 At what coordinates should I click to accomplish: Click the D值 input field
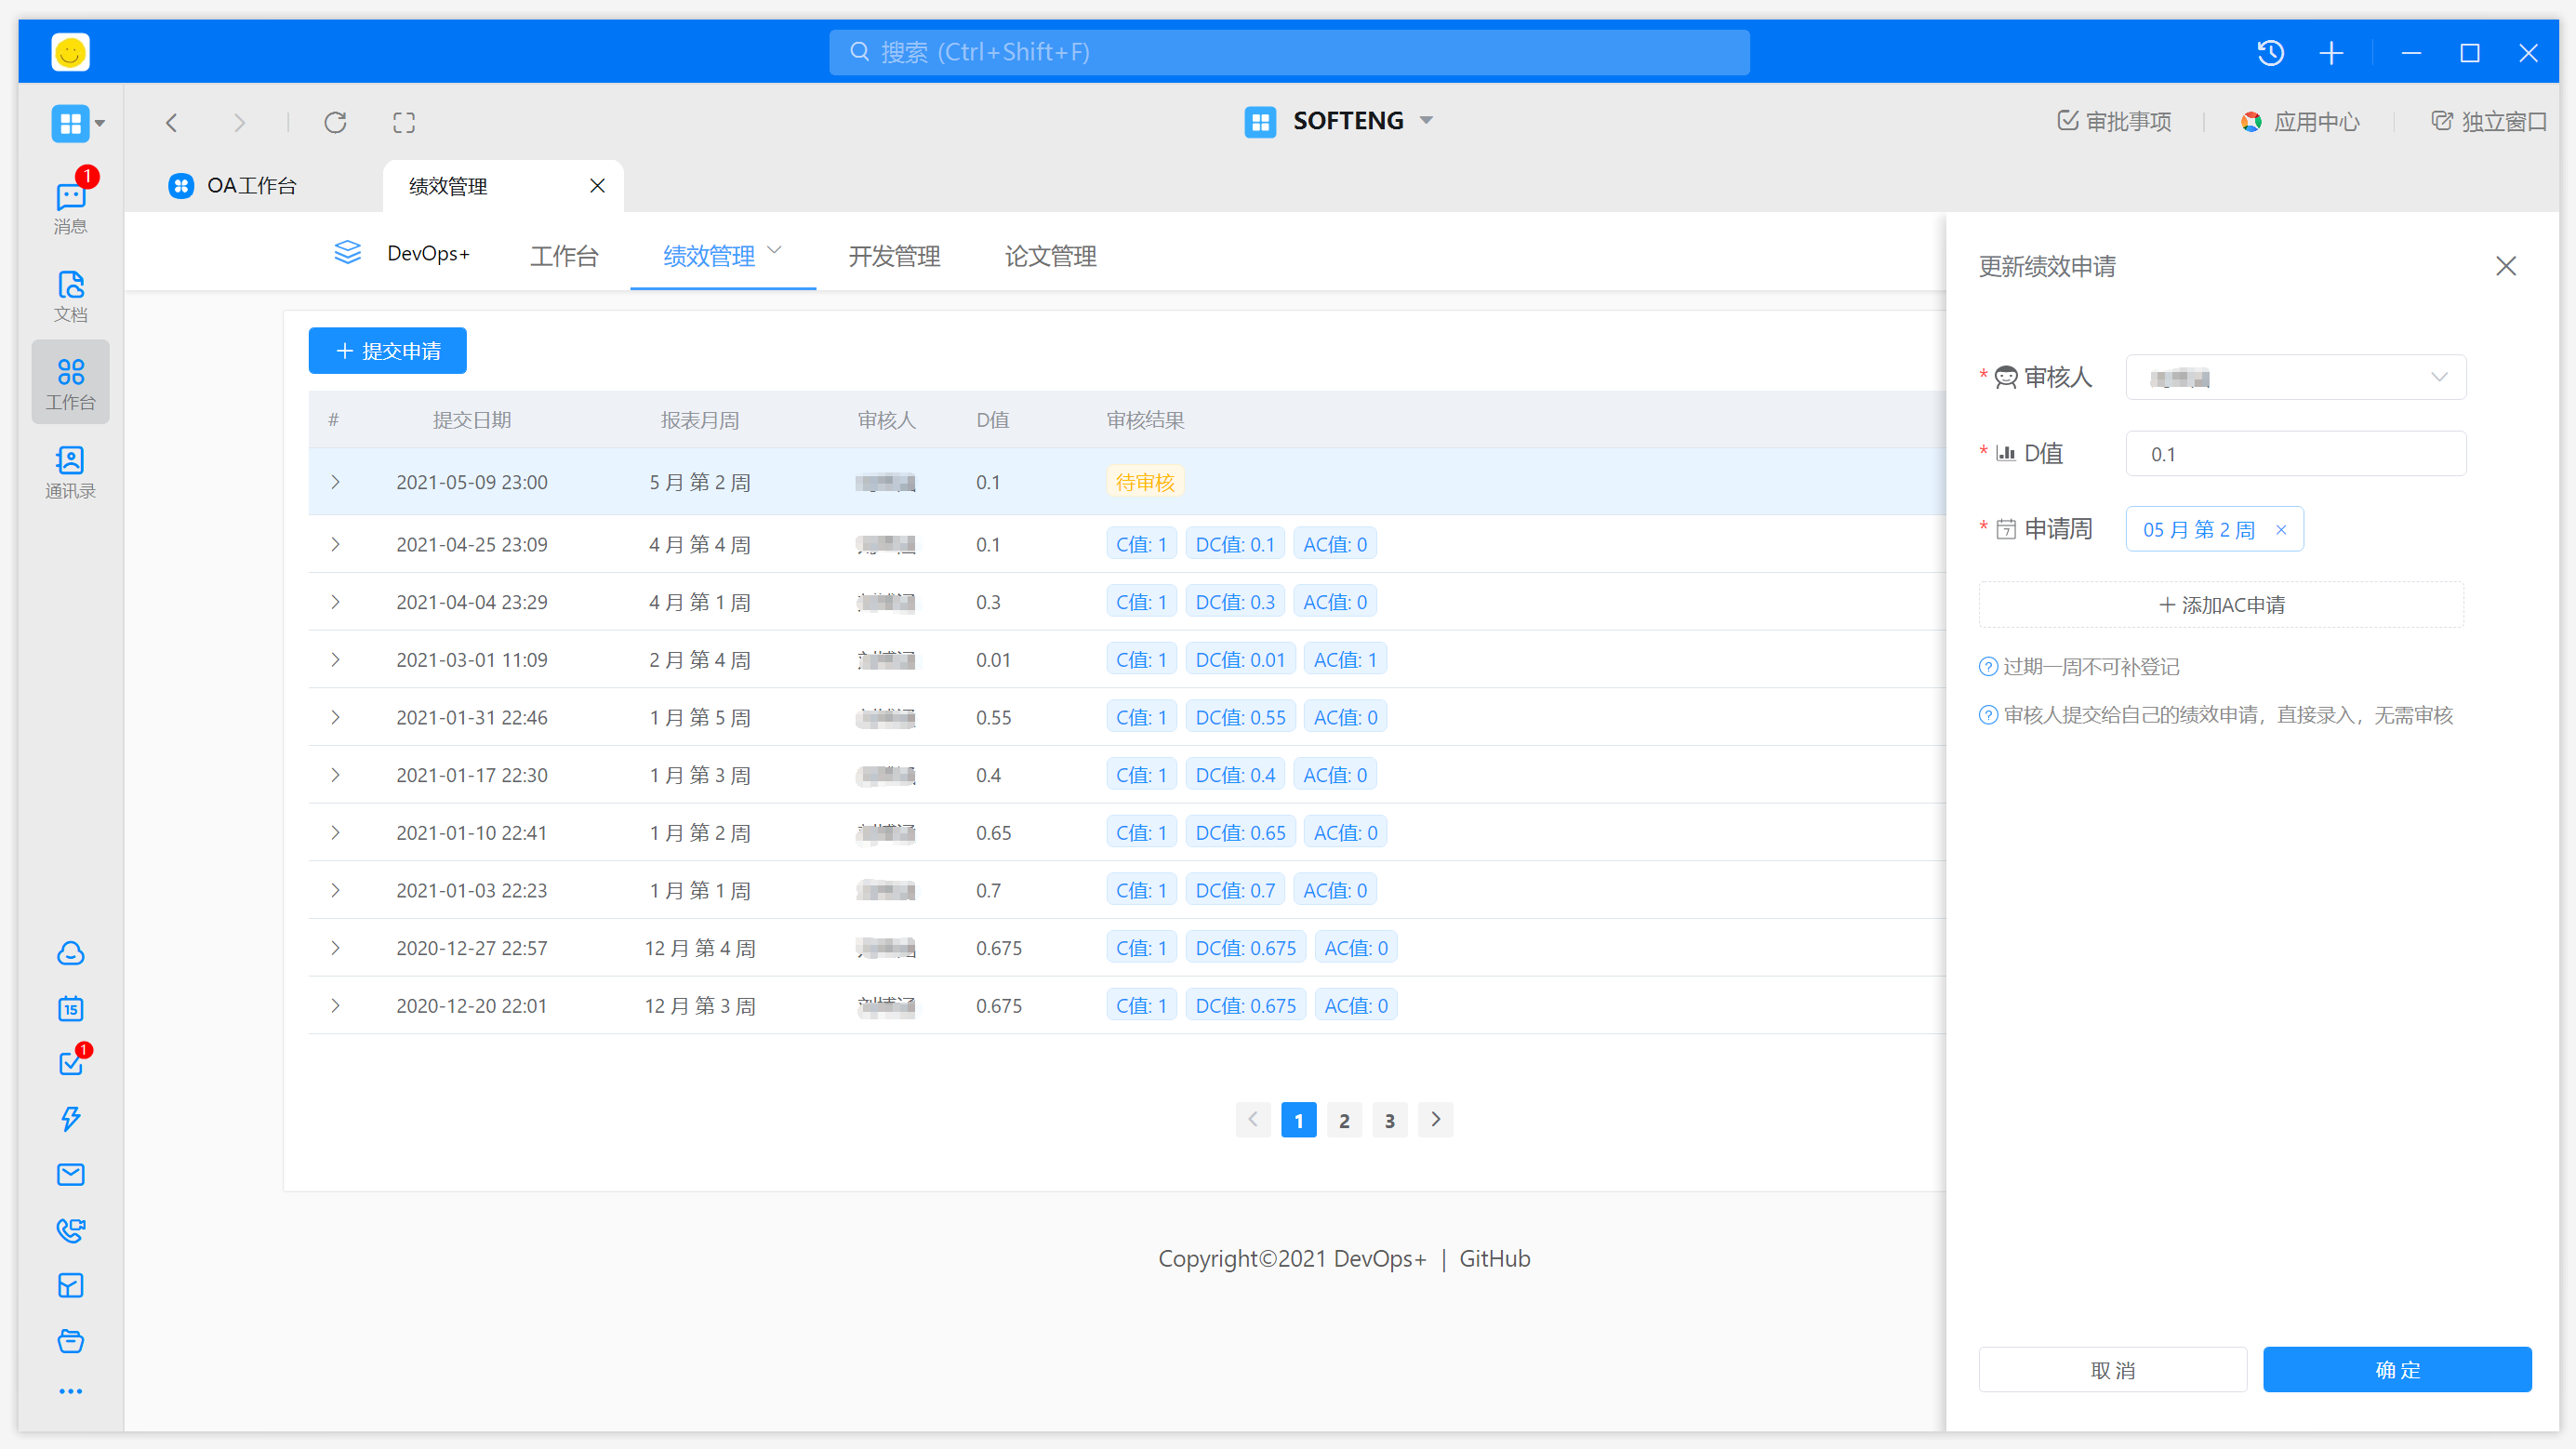point(2295,454)
